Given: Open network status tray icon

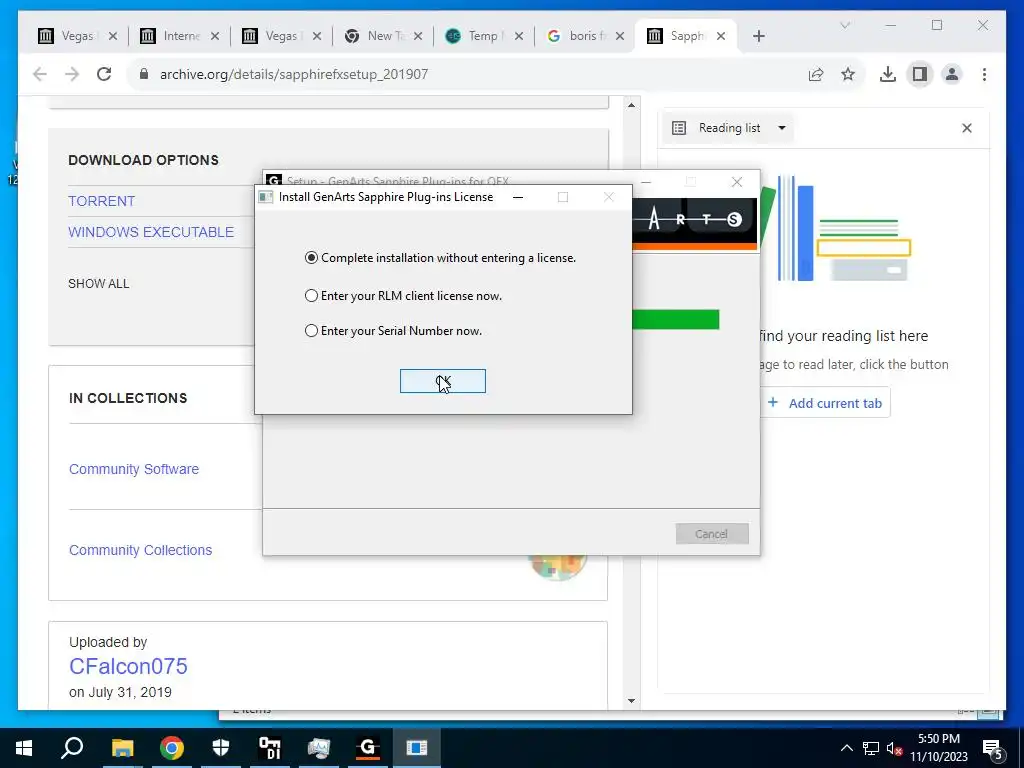Looking at the screenshot, I should (871, 748).
